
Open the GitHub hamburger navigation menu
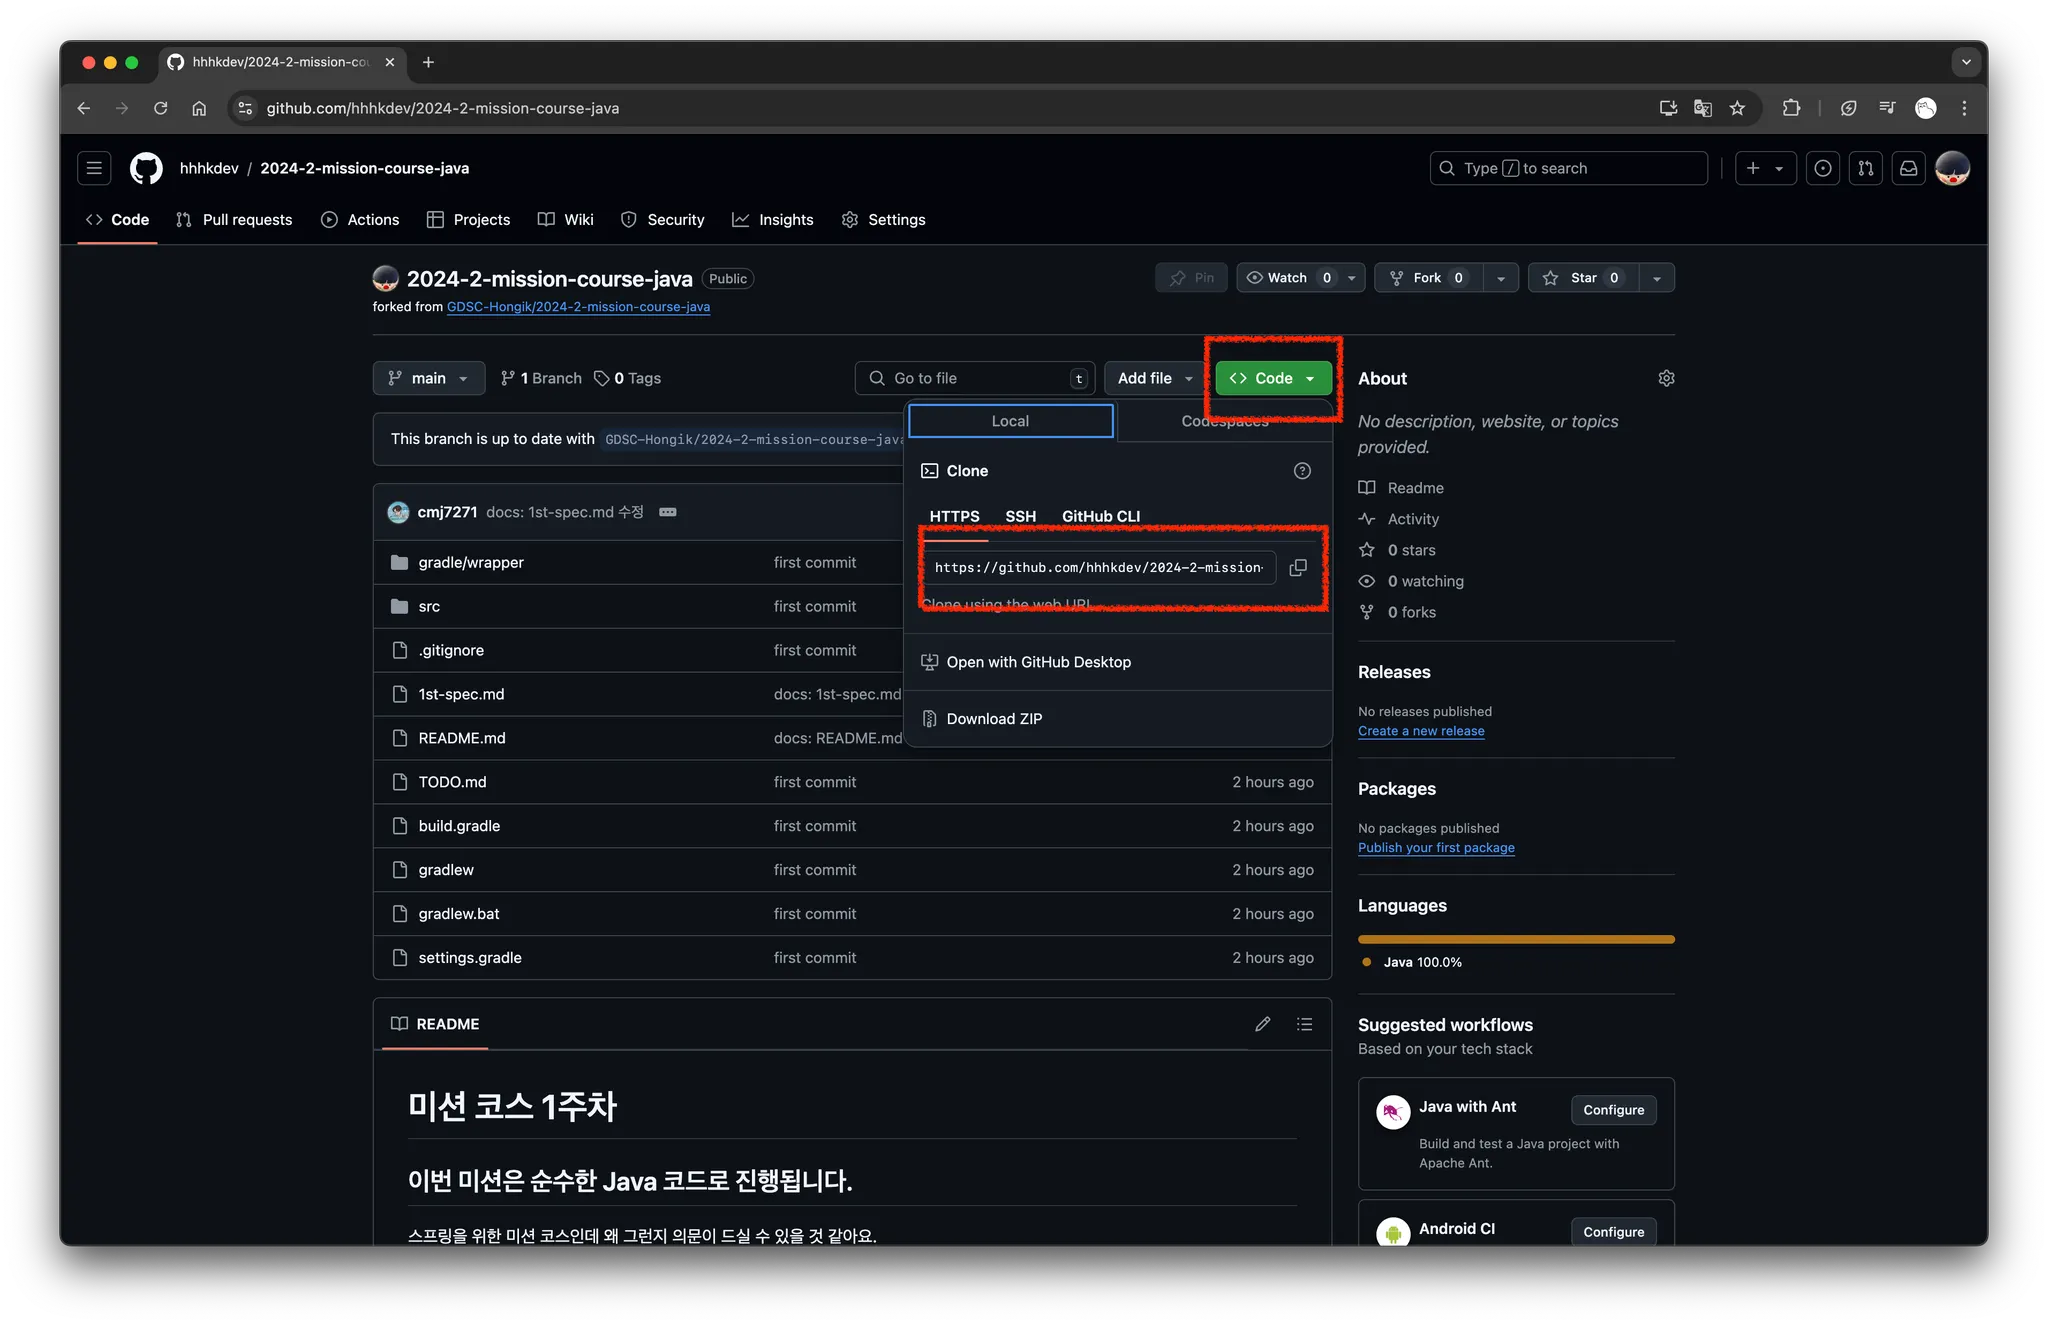coord(94,168)
